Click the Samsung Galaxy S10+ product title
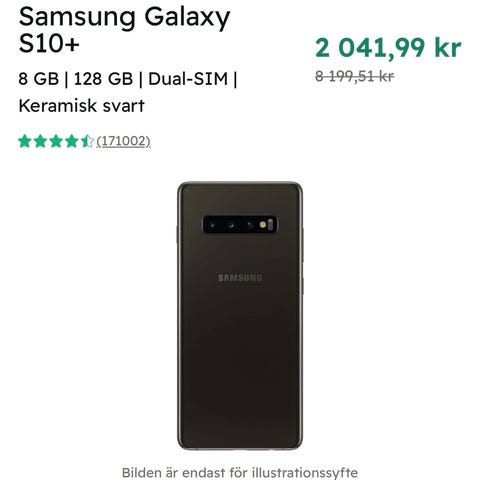The height and width of the screenshot is (480, 480). click(124, 30)
